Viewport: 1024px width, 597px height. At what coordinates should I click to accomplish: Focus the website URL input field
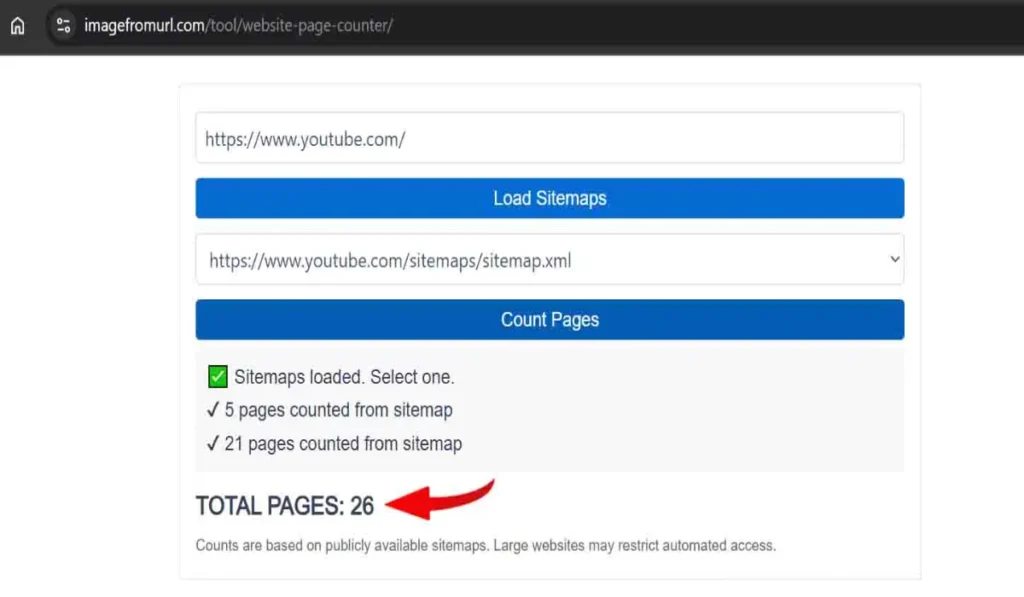coord(549,138)
